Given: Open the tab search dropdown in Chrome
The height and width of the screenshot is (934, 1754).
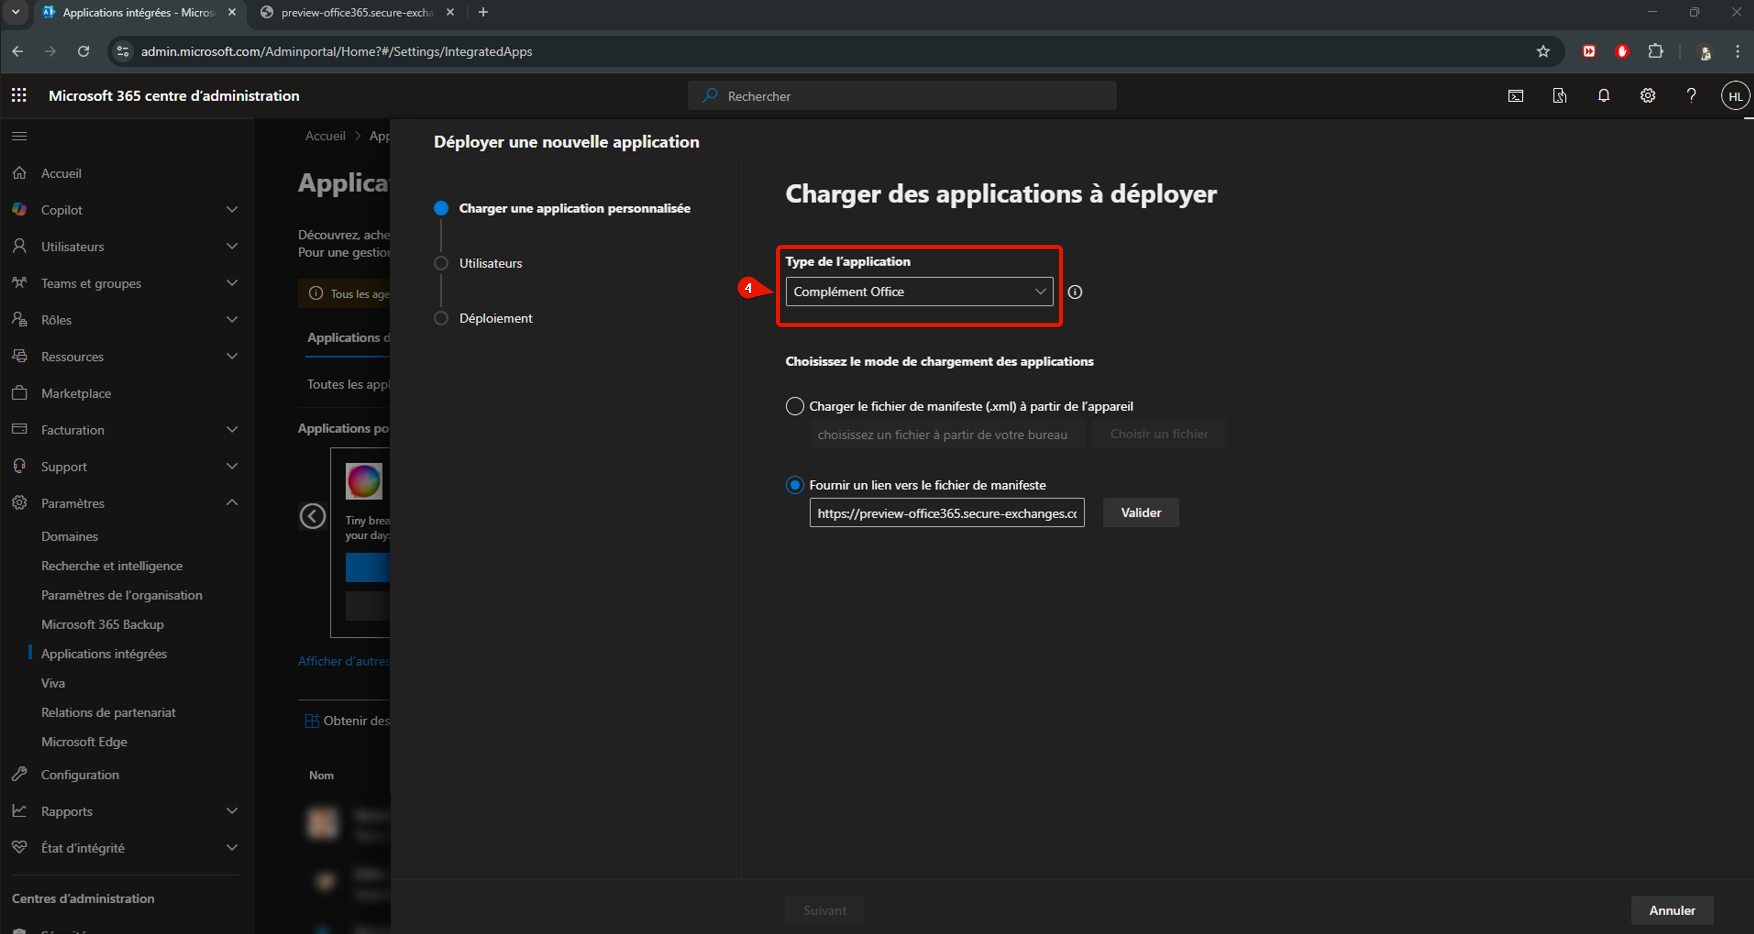Looking at the screenshot, I should 16,12.
